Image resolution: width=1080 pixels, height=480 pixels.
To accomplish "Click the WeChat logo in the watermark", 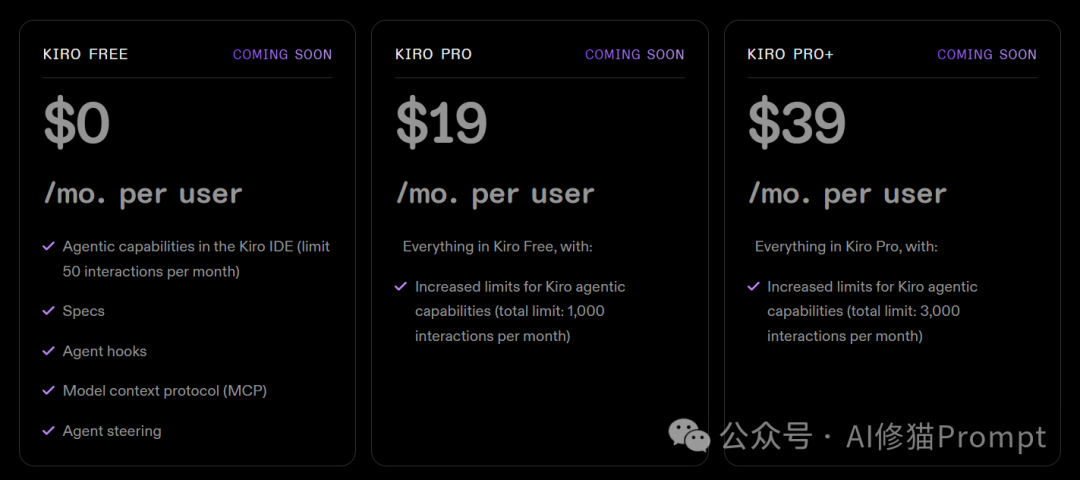I will click(689, 436).
